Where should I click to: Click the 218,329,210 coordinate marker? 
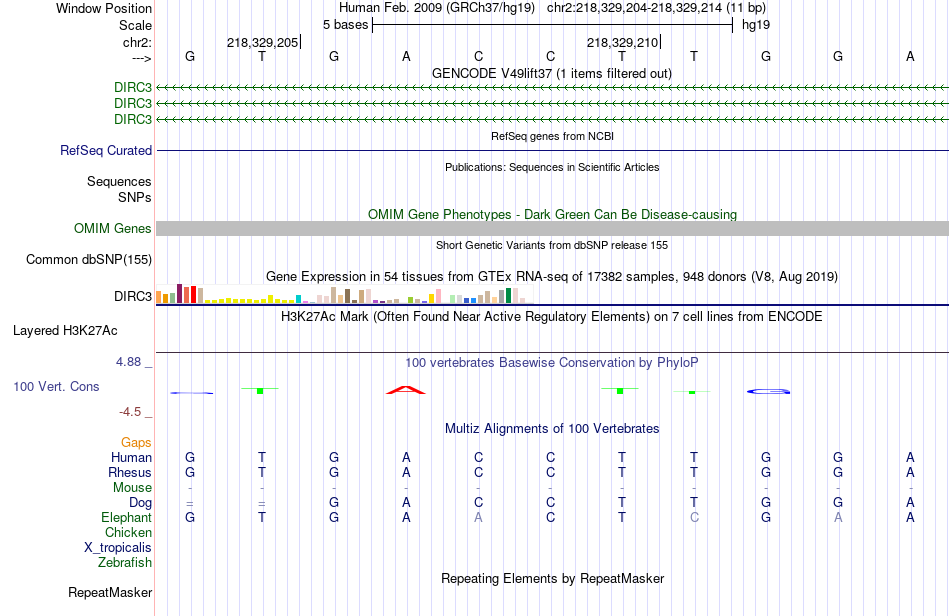(622, 42)
